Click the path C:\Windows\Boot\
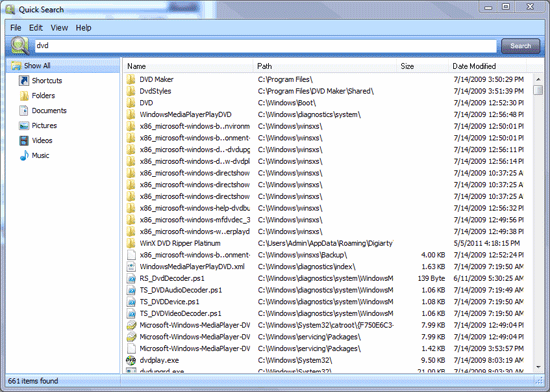This screenshot has width=550, height=392. (287, 103)
